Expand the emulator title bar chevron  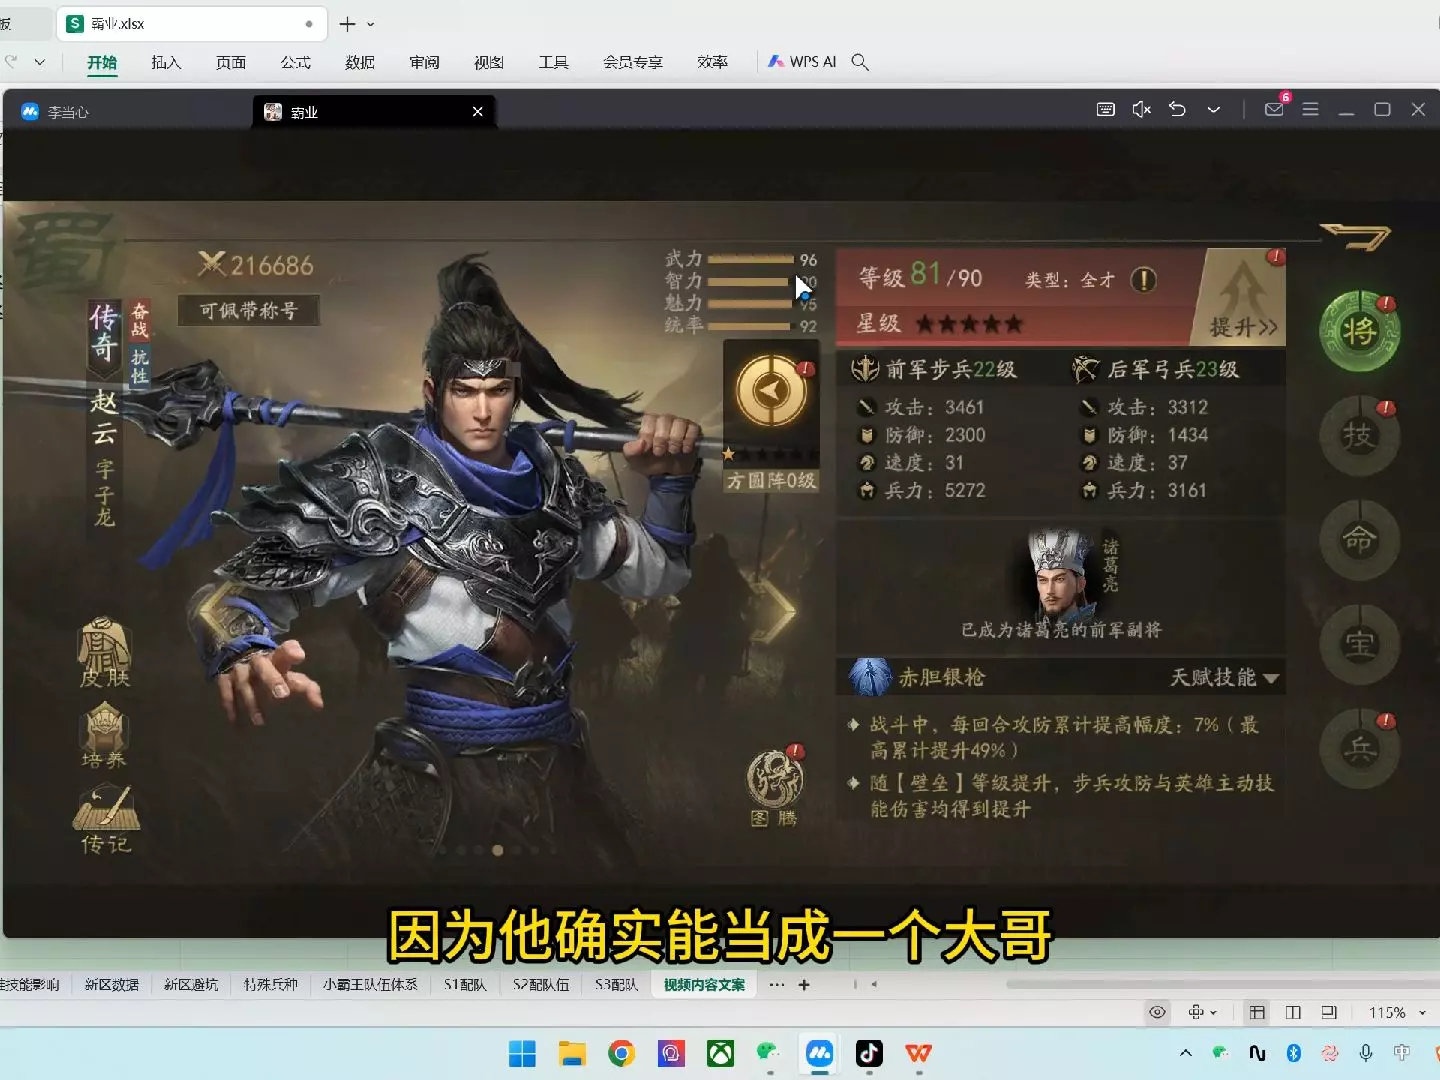tap(1213, 110)
